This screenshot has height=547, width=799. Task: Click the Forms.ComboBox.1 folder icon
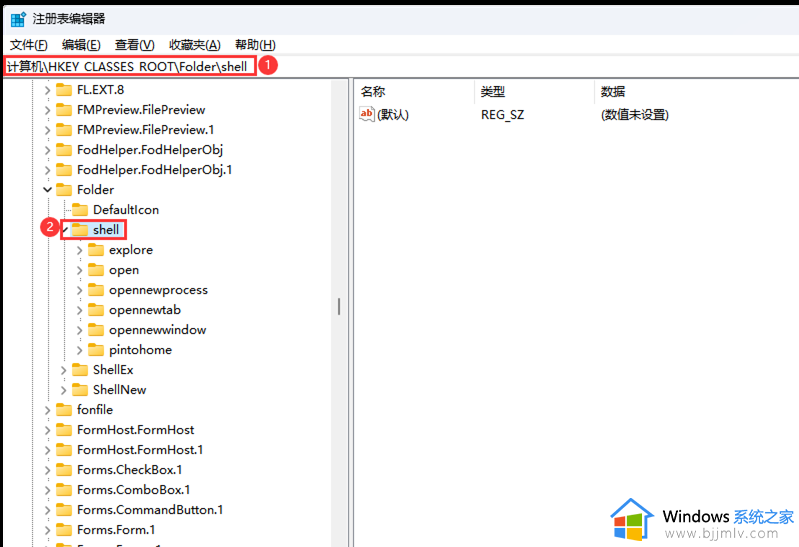(x=64, y=489)
